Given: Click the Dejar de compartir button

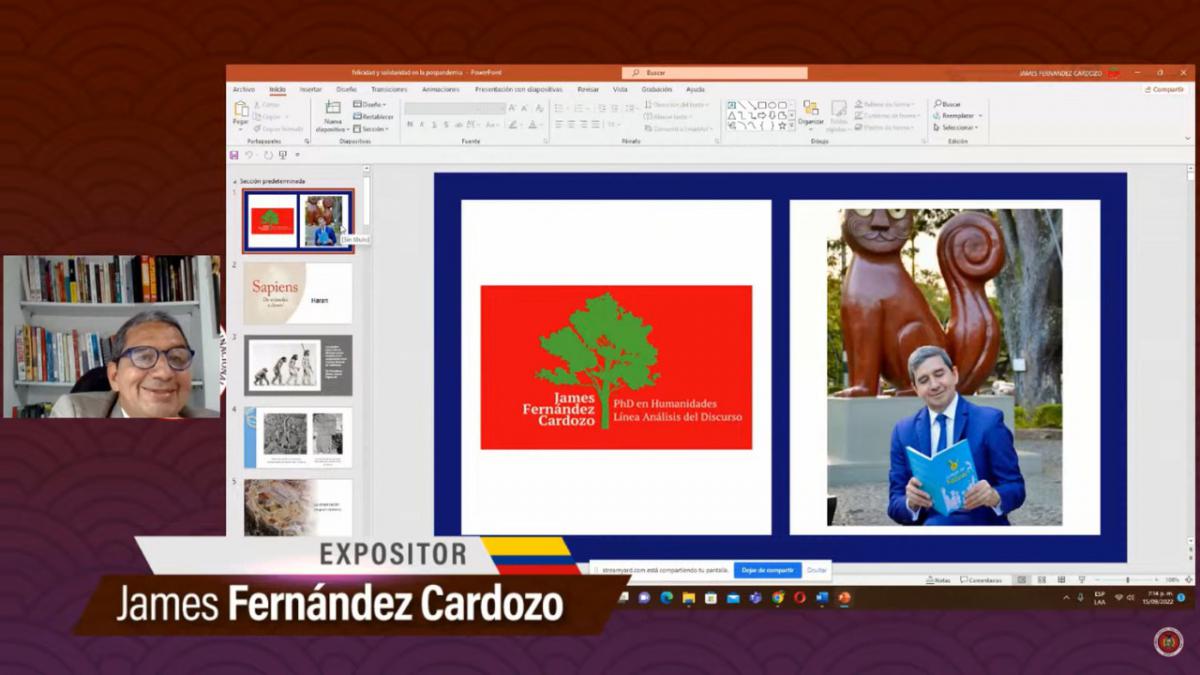Looking at the screenshot, I should (x=767, y=570).
